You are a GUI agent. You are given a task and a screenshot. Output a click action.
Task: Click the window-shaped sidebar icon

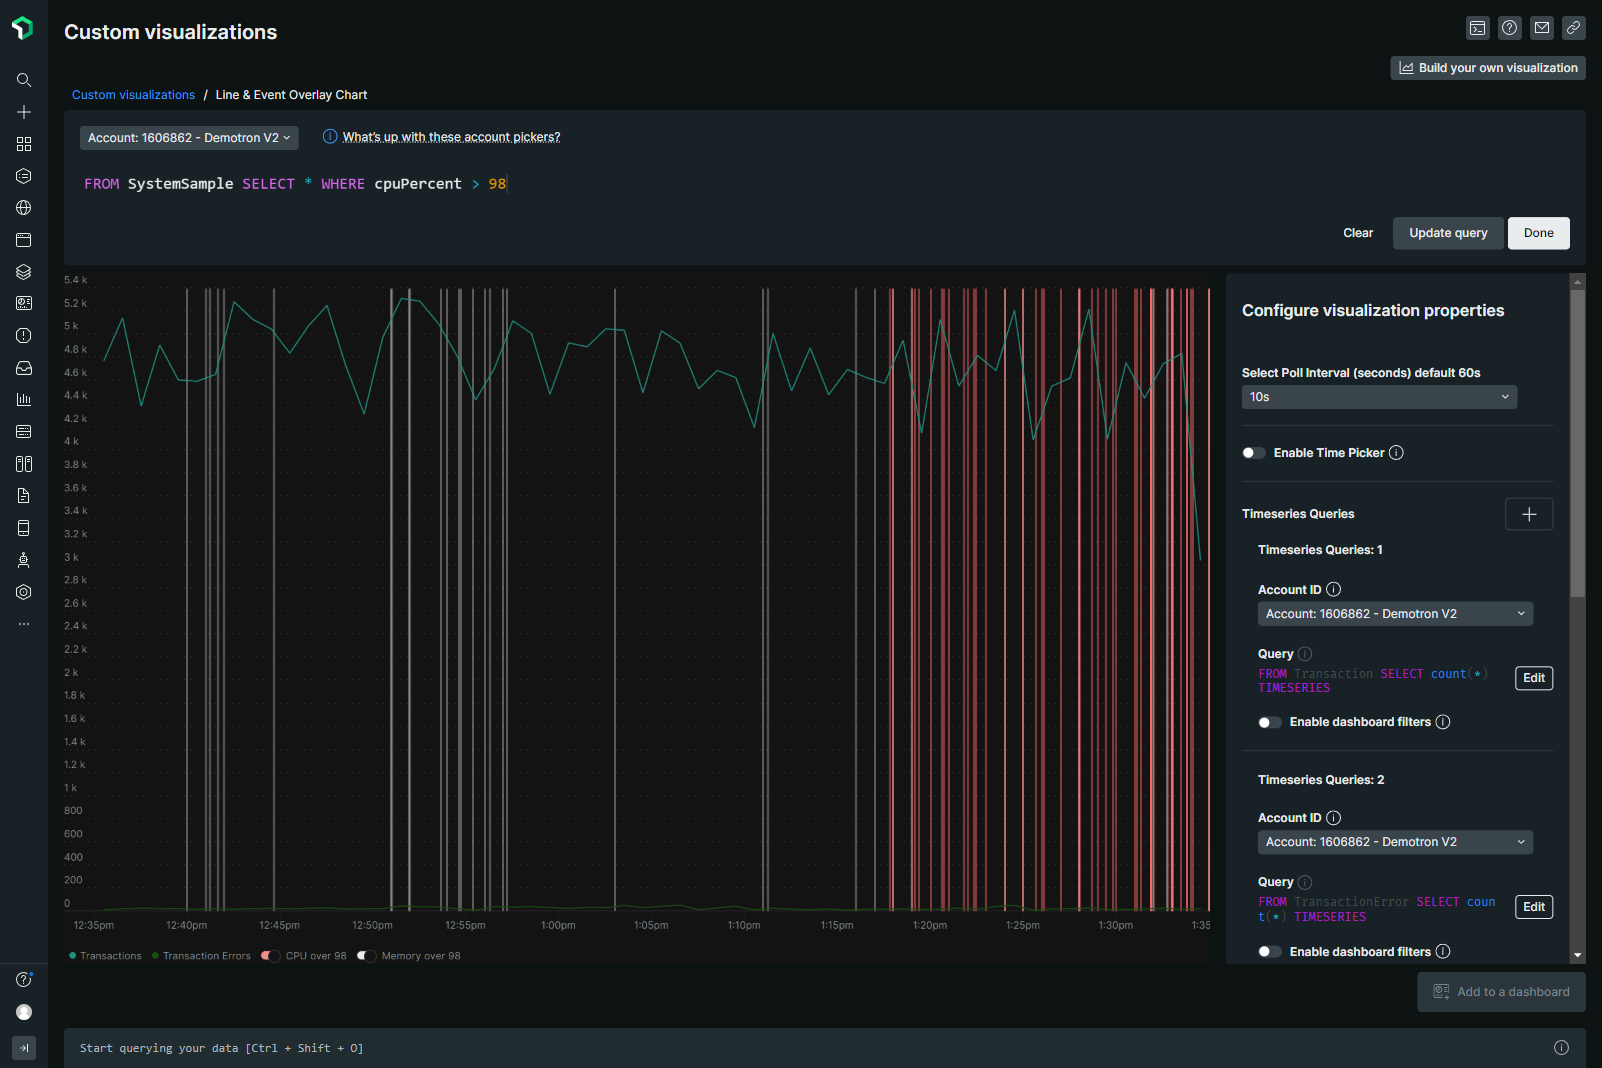24,240
